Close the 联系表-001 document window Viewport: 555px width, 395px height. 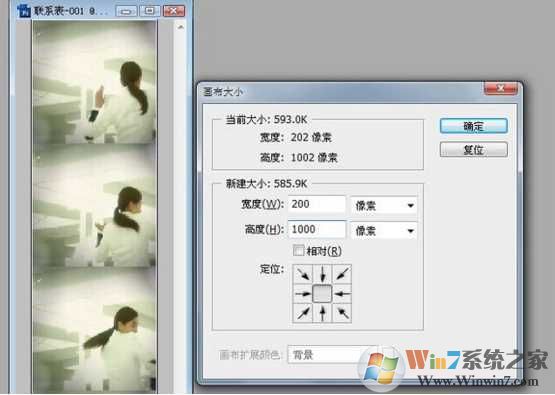tap(173, 11)
